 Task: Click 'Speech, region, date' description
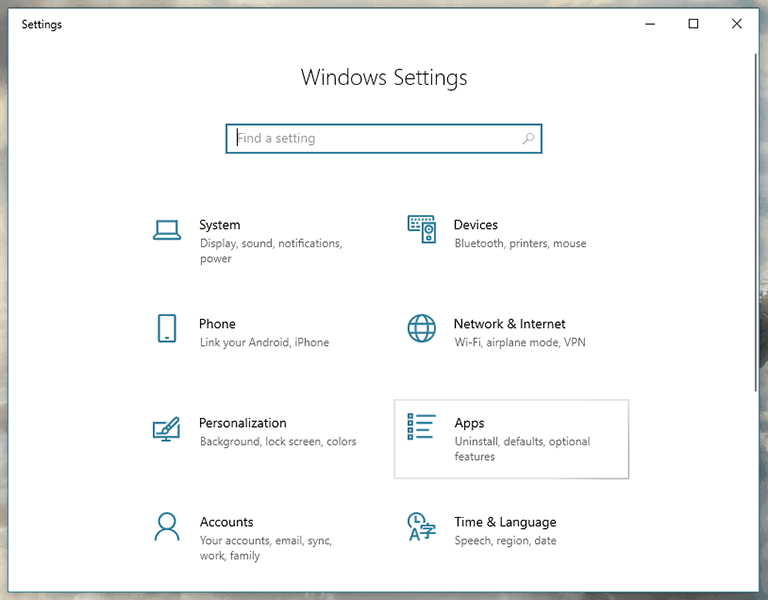pos(505,541)
